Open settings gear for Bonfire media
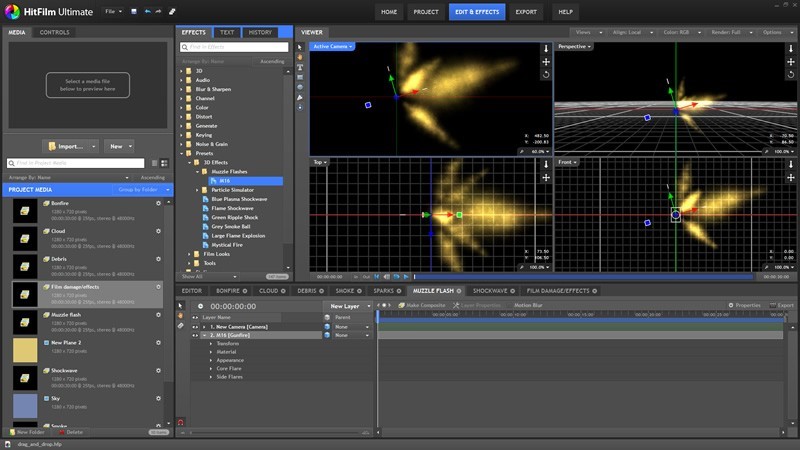 tap(158, 203)
